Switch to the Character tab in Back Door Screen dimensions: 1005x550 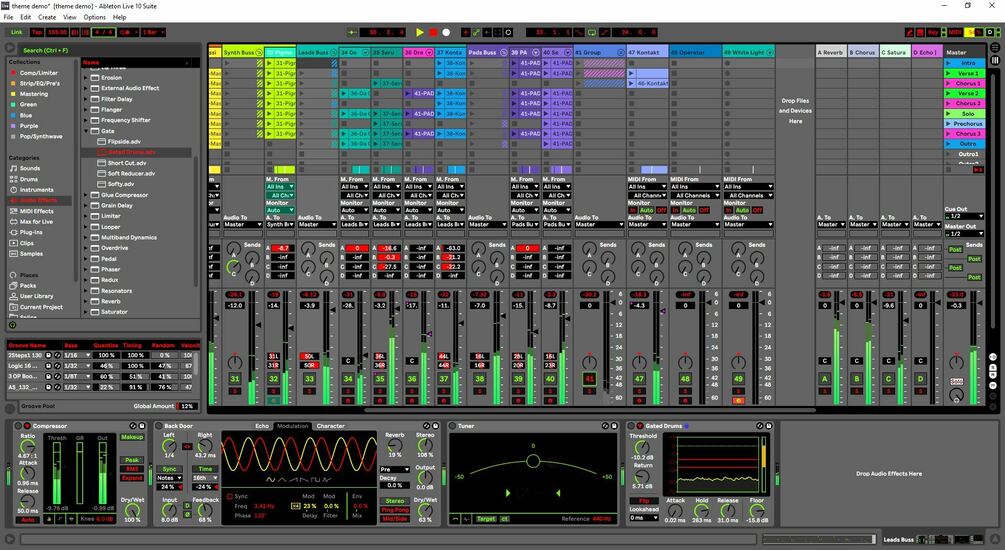[331, 426]
